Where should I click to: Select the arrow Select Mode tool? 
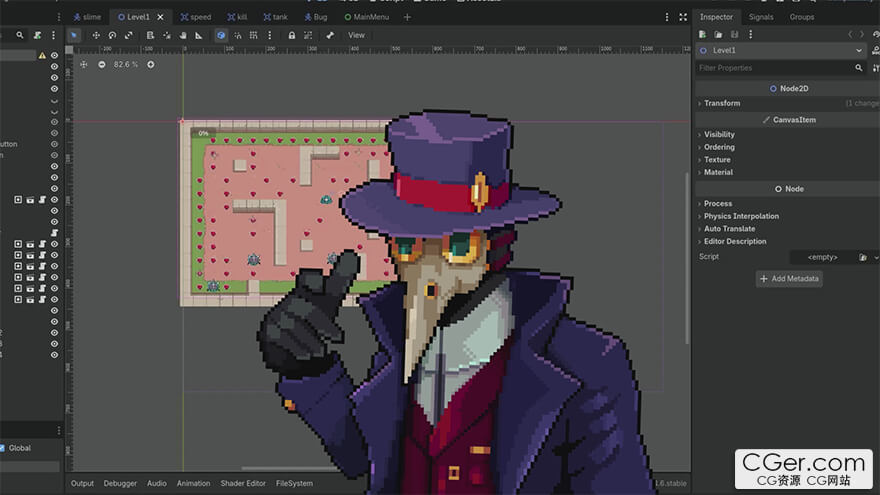(74, 35)
